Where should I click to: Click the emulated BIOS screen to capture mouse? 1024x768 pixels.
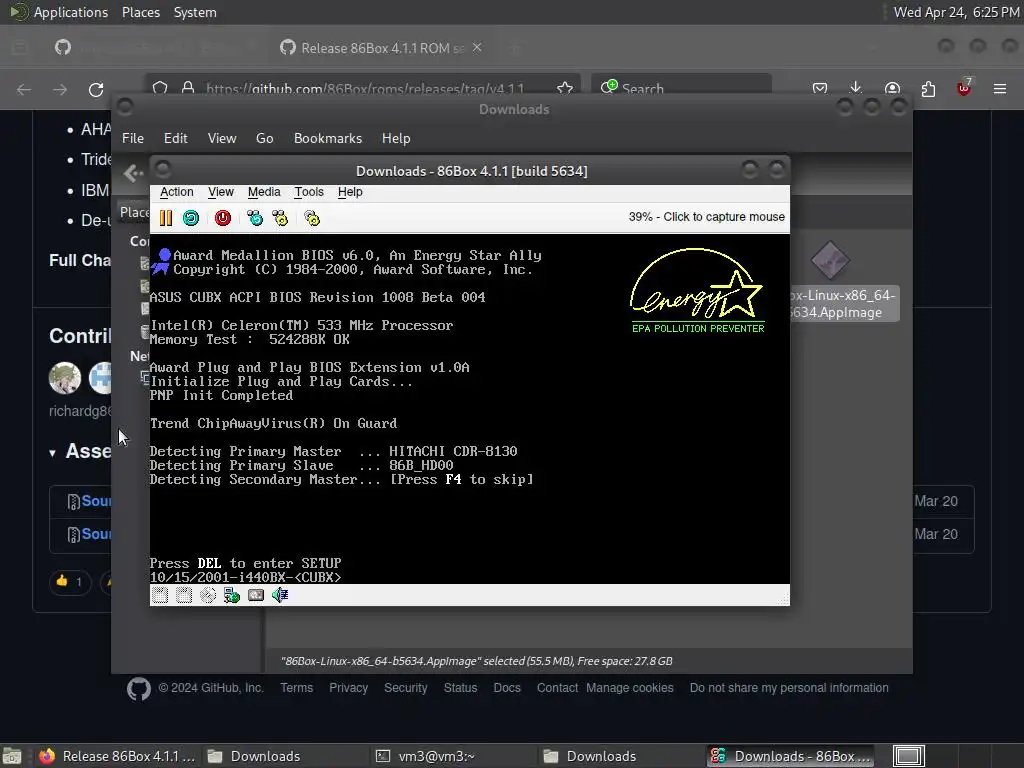[x=470, y=409]
